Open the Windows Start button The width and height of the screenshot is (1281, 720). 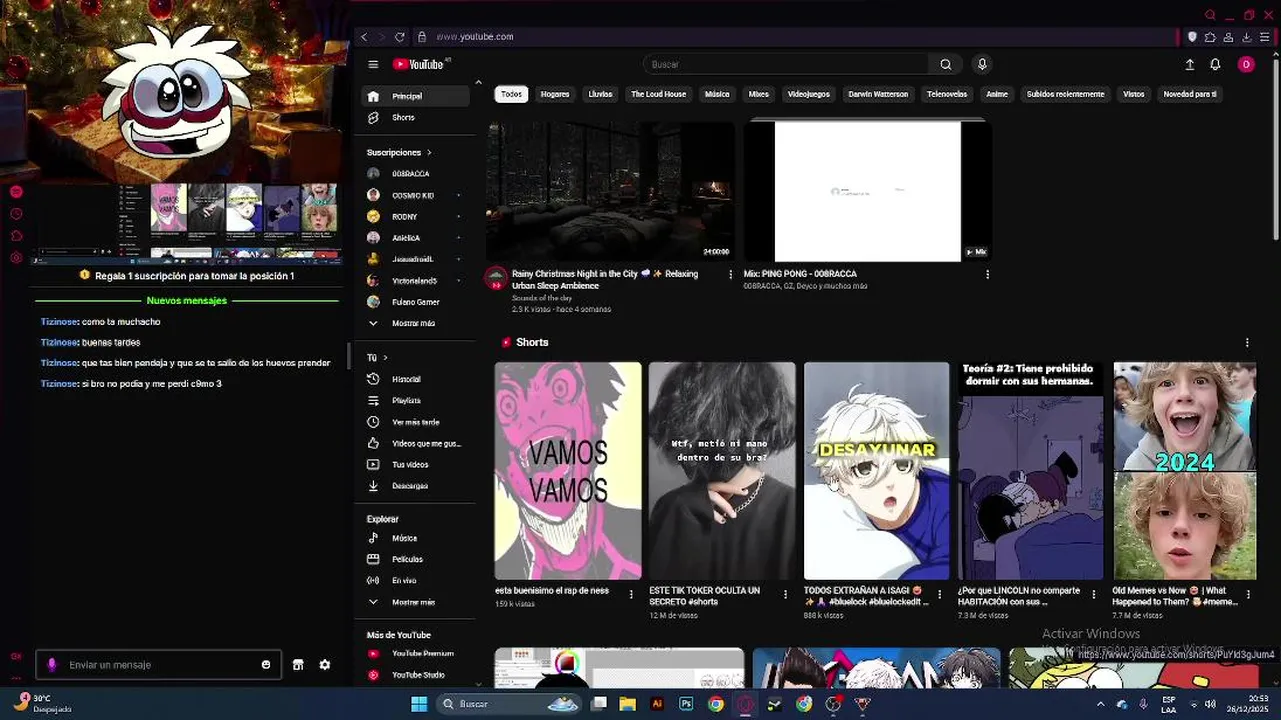pos(419,704)
